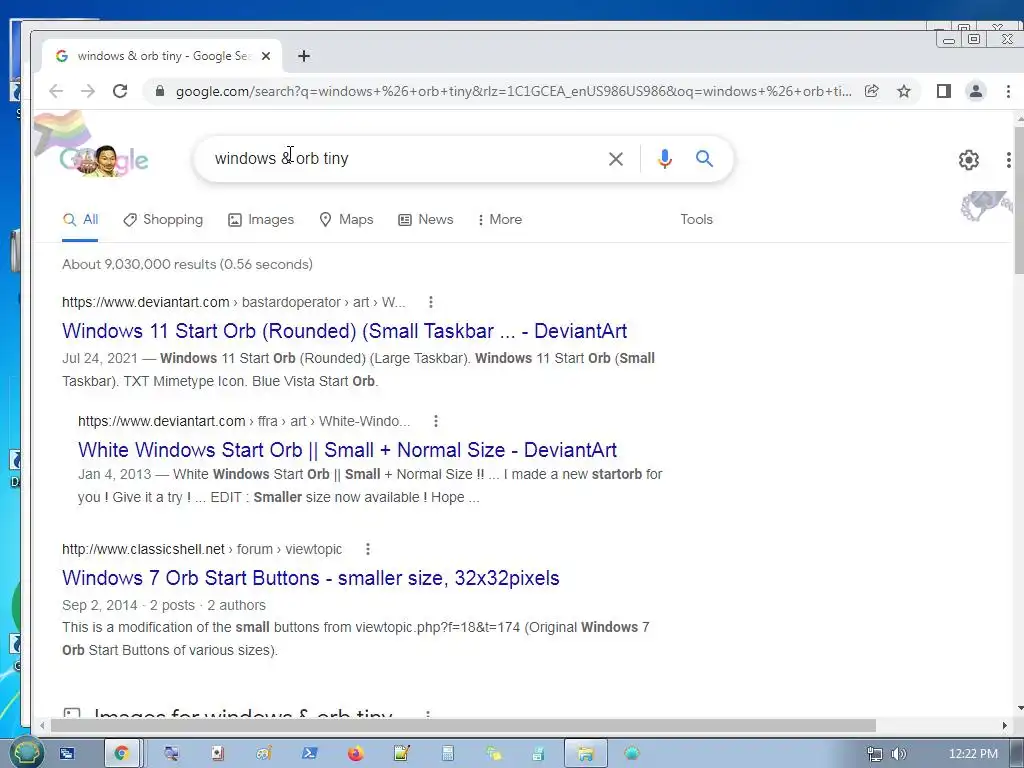
Task: Open Google quick settings gear
Action: [x=968, y=159]
